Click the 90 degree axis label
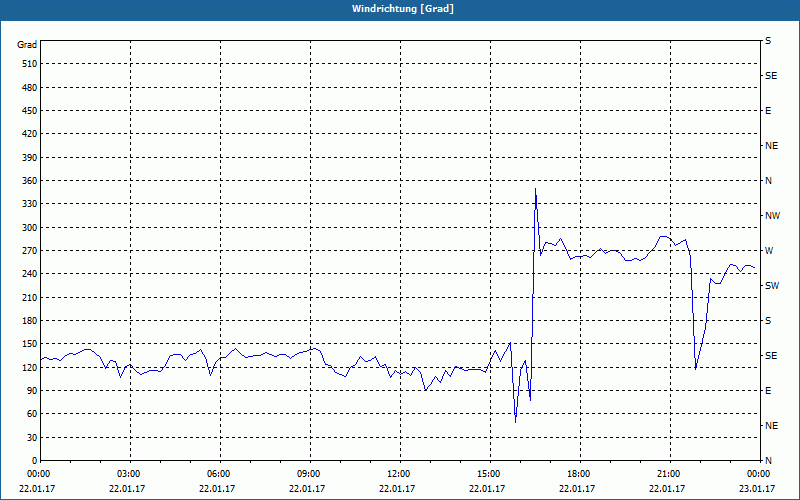 tap(32, 391)
